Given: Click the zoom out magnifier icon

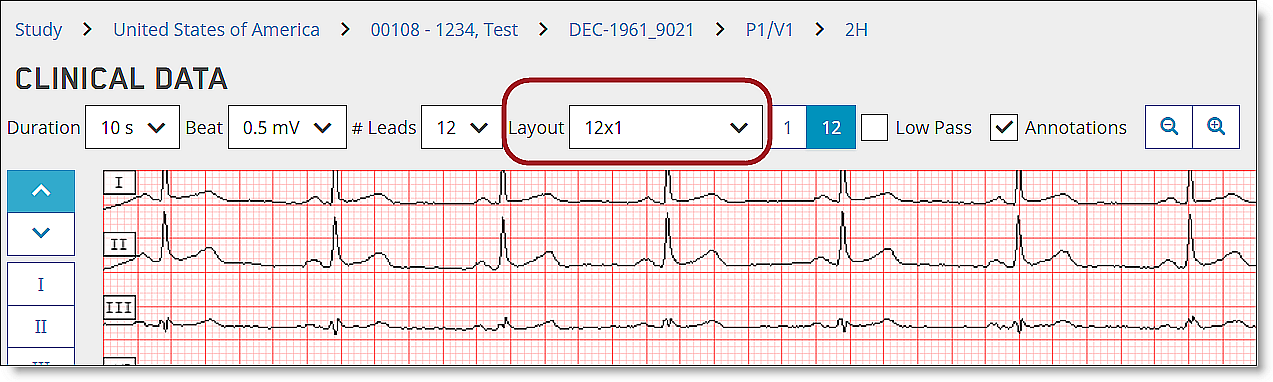Looking at the screenshot, I should pyautogui.click(x=1168, y=127).
